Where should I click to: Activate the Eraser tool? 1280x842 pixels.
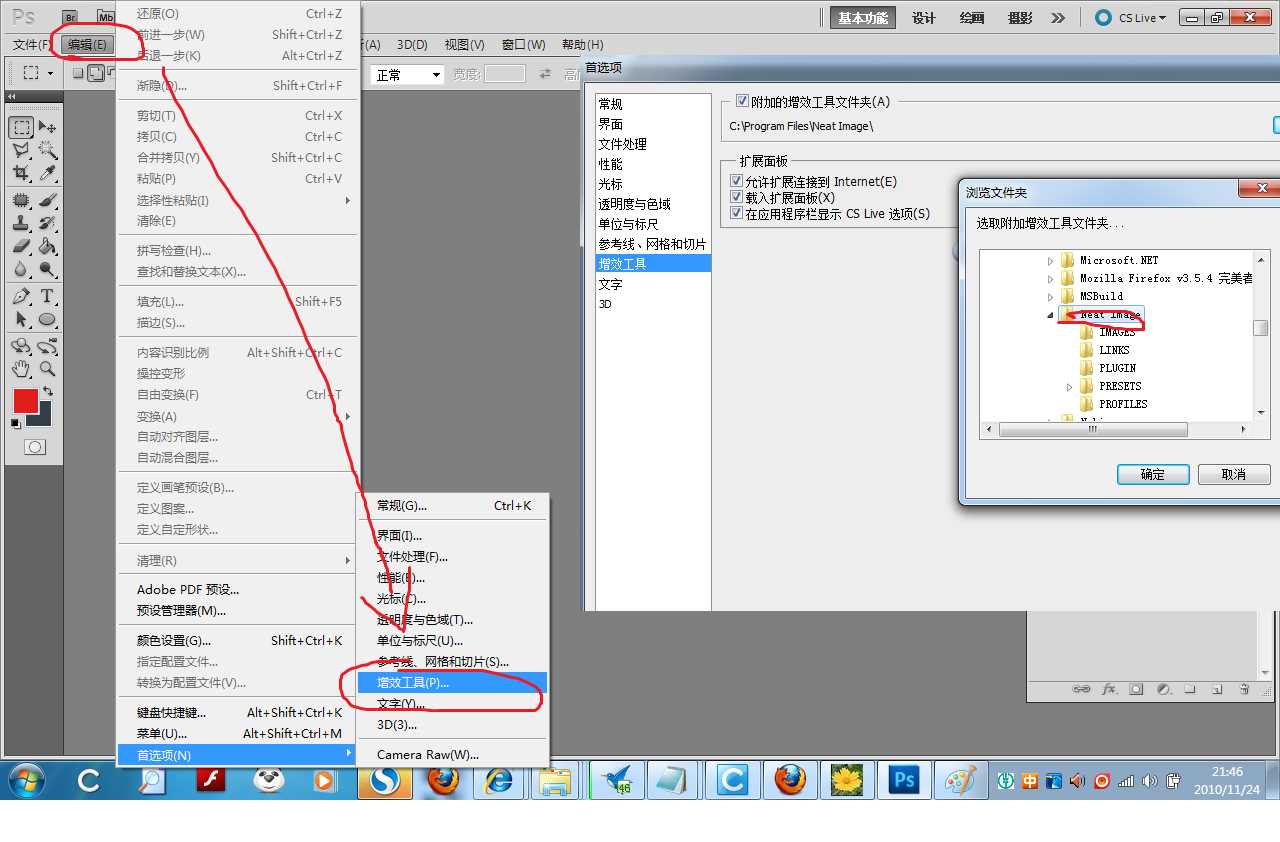click(x=21, y=246)
